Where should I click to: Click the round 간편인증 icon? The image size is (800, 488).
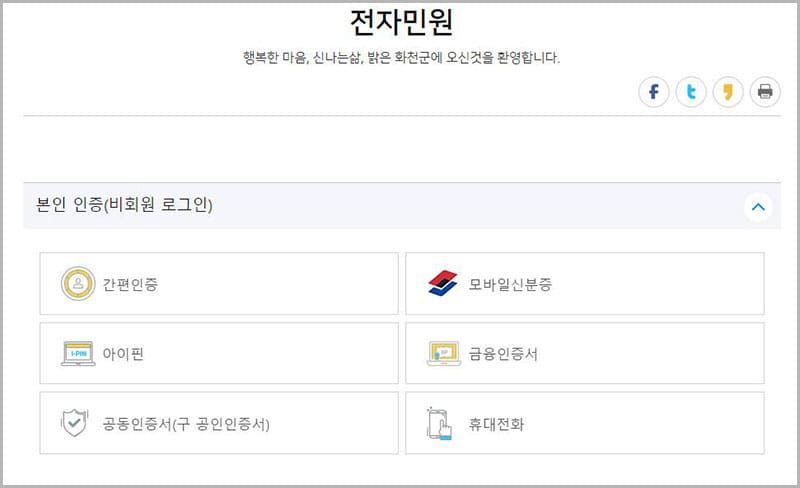(x=78, y=284)
